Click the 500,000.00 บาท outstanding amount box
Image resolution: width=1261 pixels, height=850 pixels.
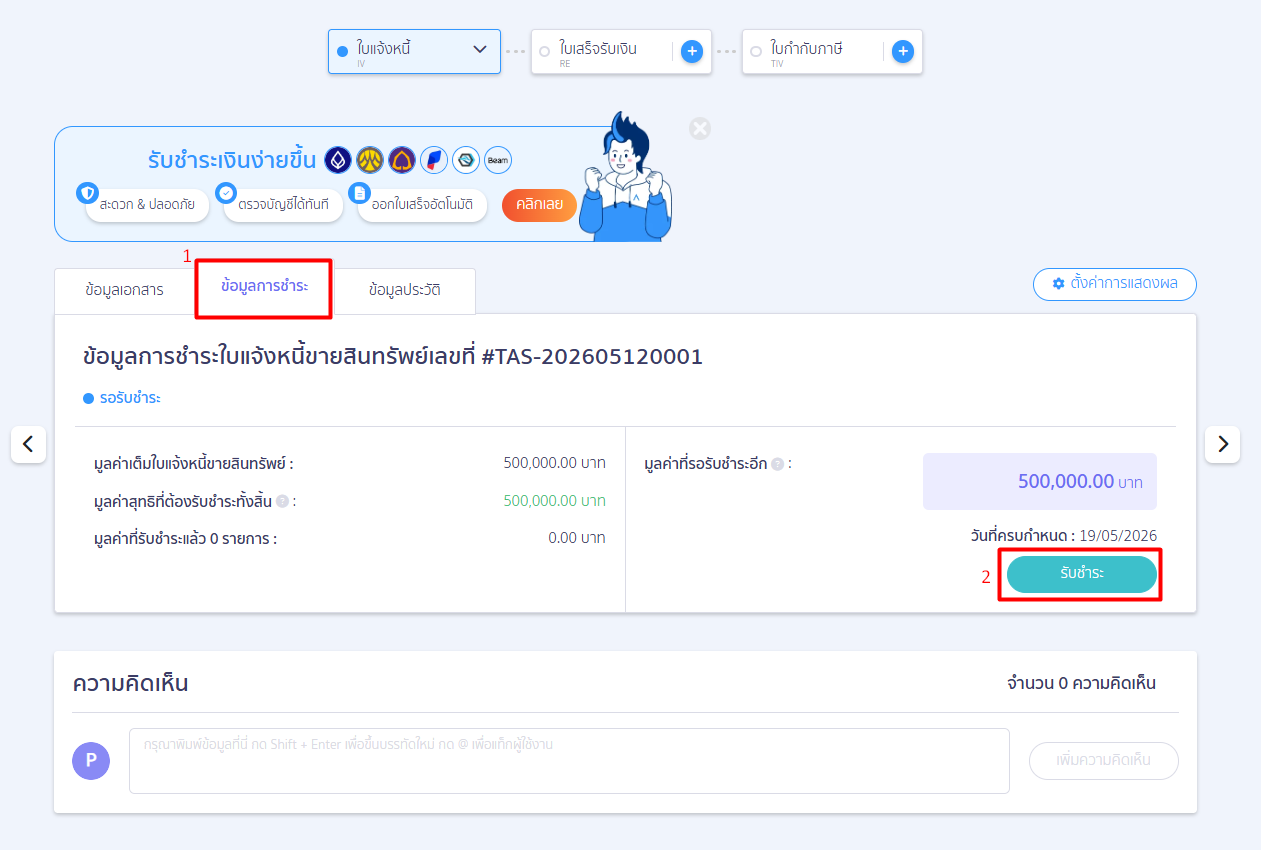coord(1040,482)
